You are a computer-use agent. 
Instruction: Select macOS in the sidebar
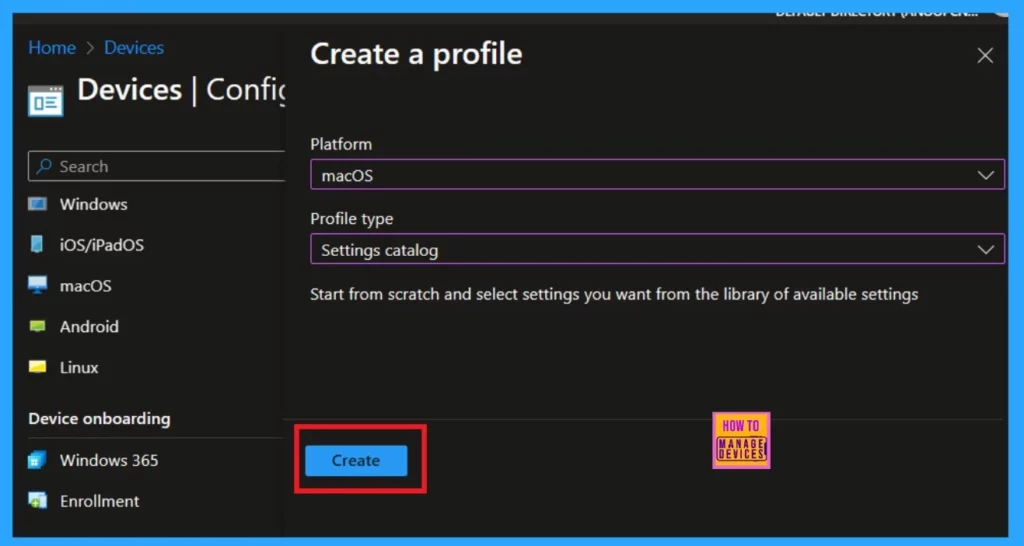(x=86, y=286)
